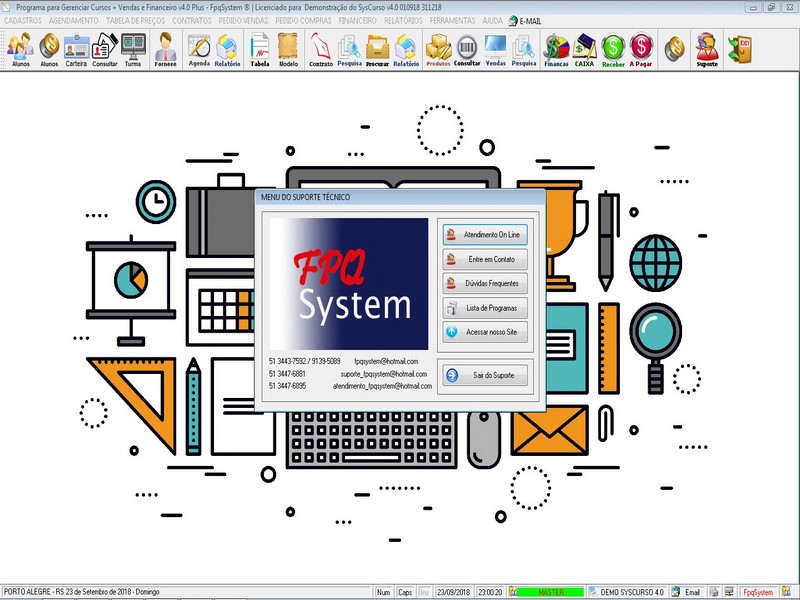The width and height of the screenshot is (800, 600).
Task: Open the Finanças chart icon
Action: coord(556,49)
